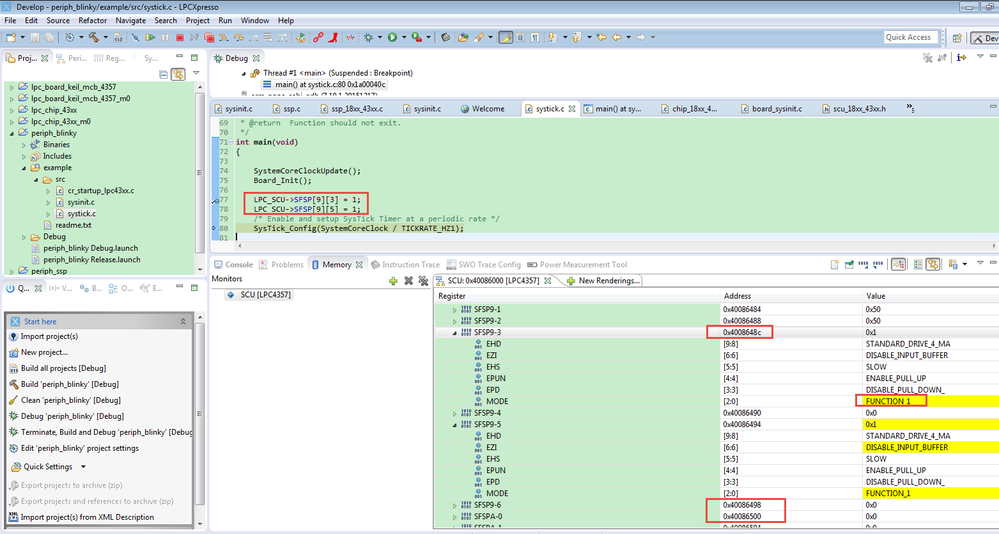
Task: Click the Skip All Breakpoints icon
Action: click(x=135, y=38)
